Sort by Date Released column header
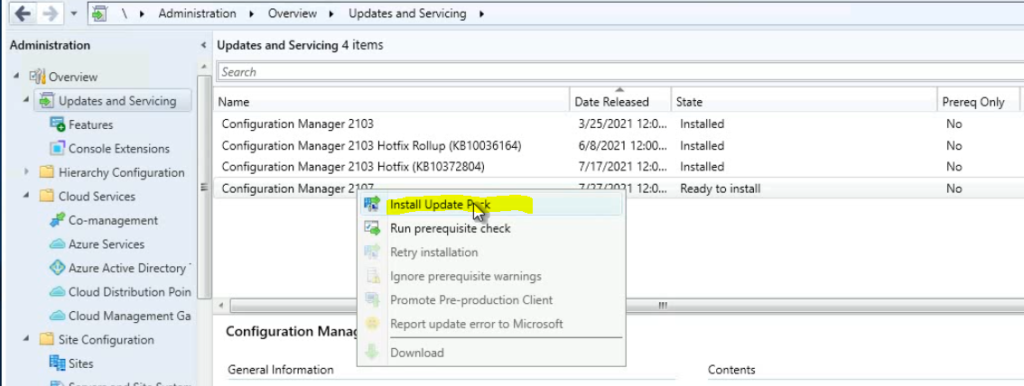 [620, 102]
